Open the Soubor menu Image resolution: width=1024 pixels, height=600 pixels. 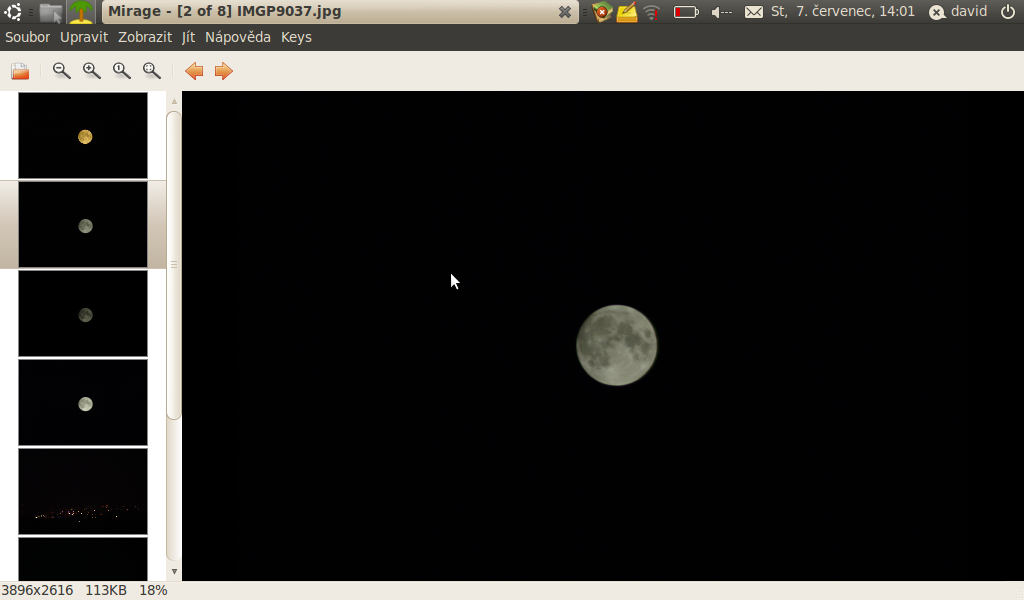click(27, 37)
